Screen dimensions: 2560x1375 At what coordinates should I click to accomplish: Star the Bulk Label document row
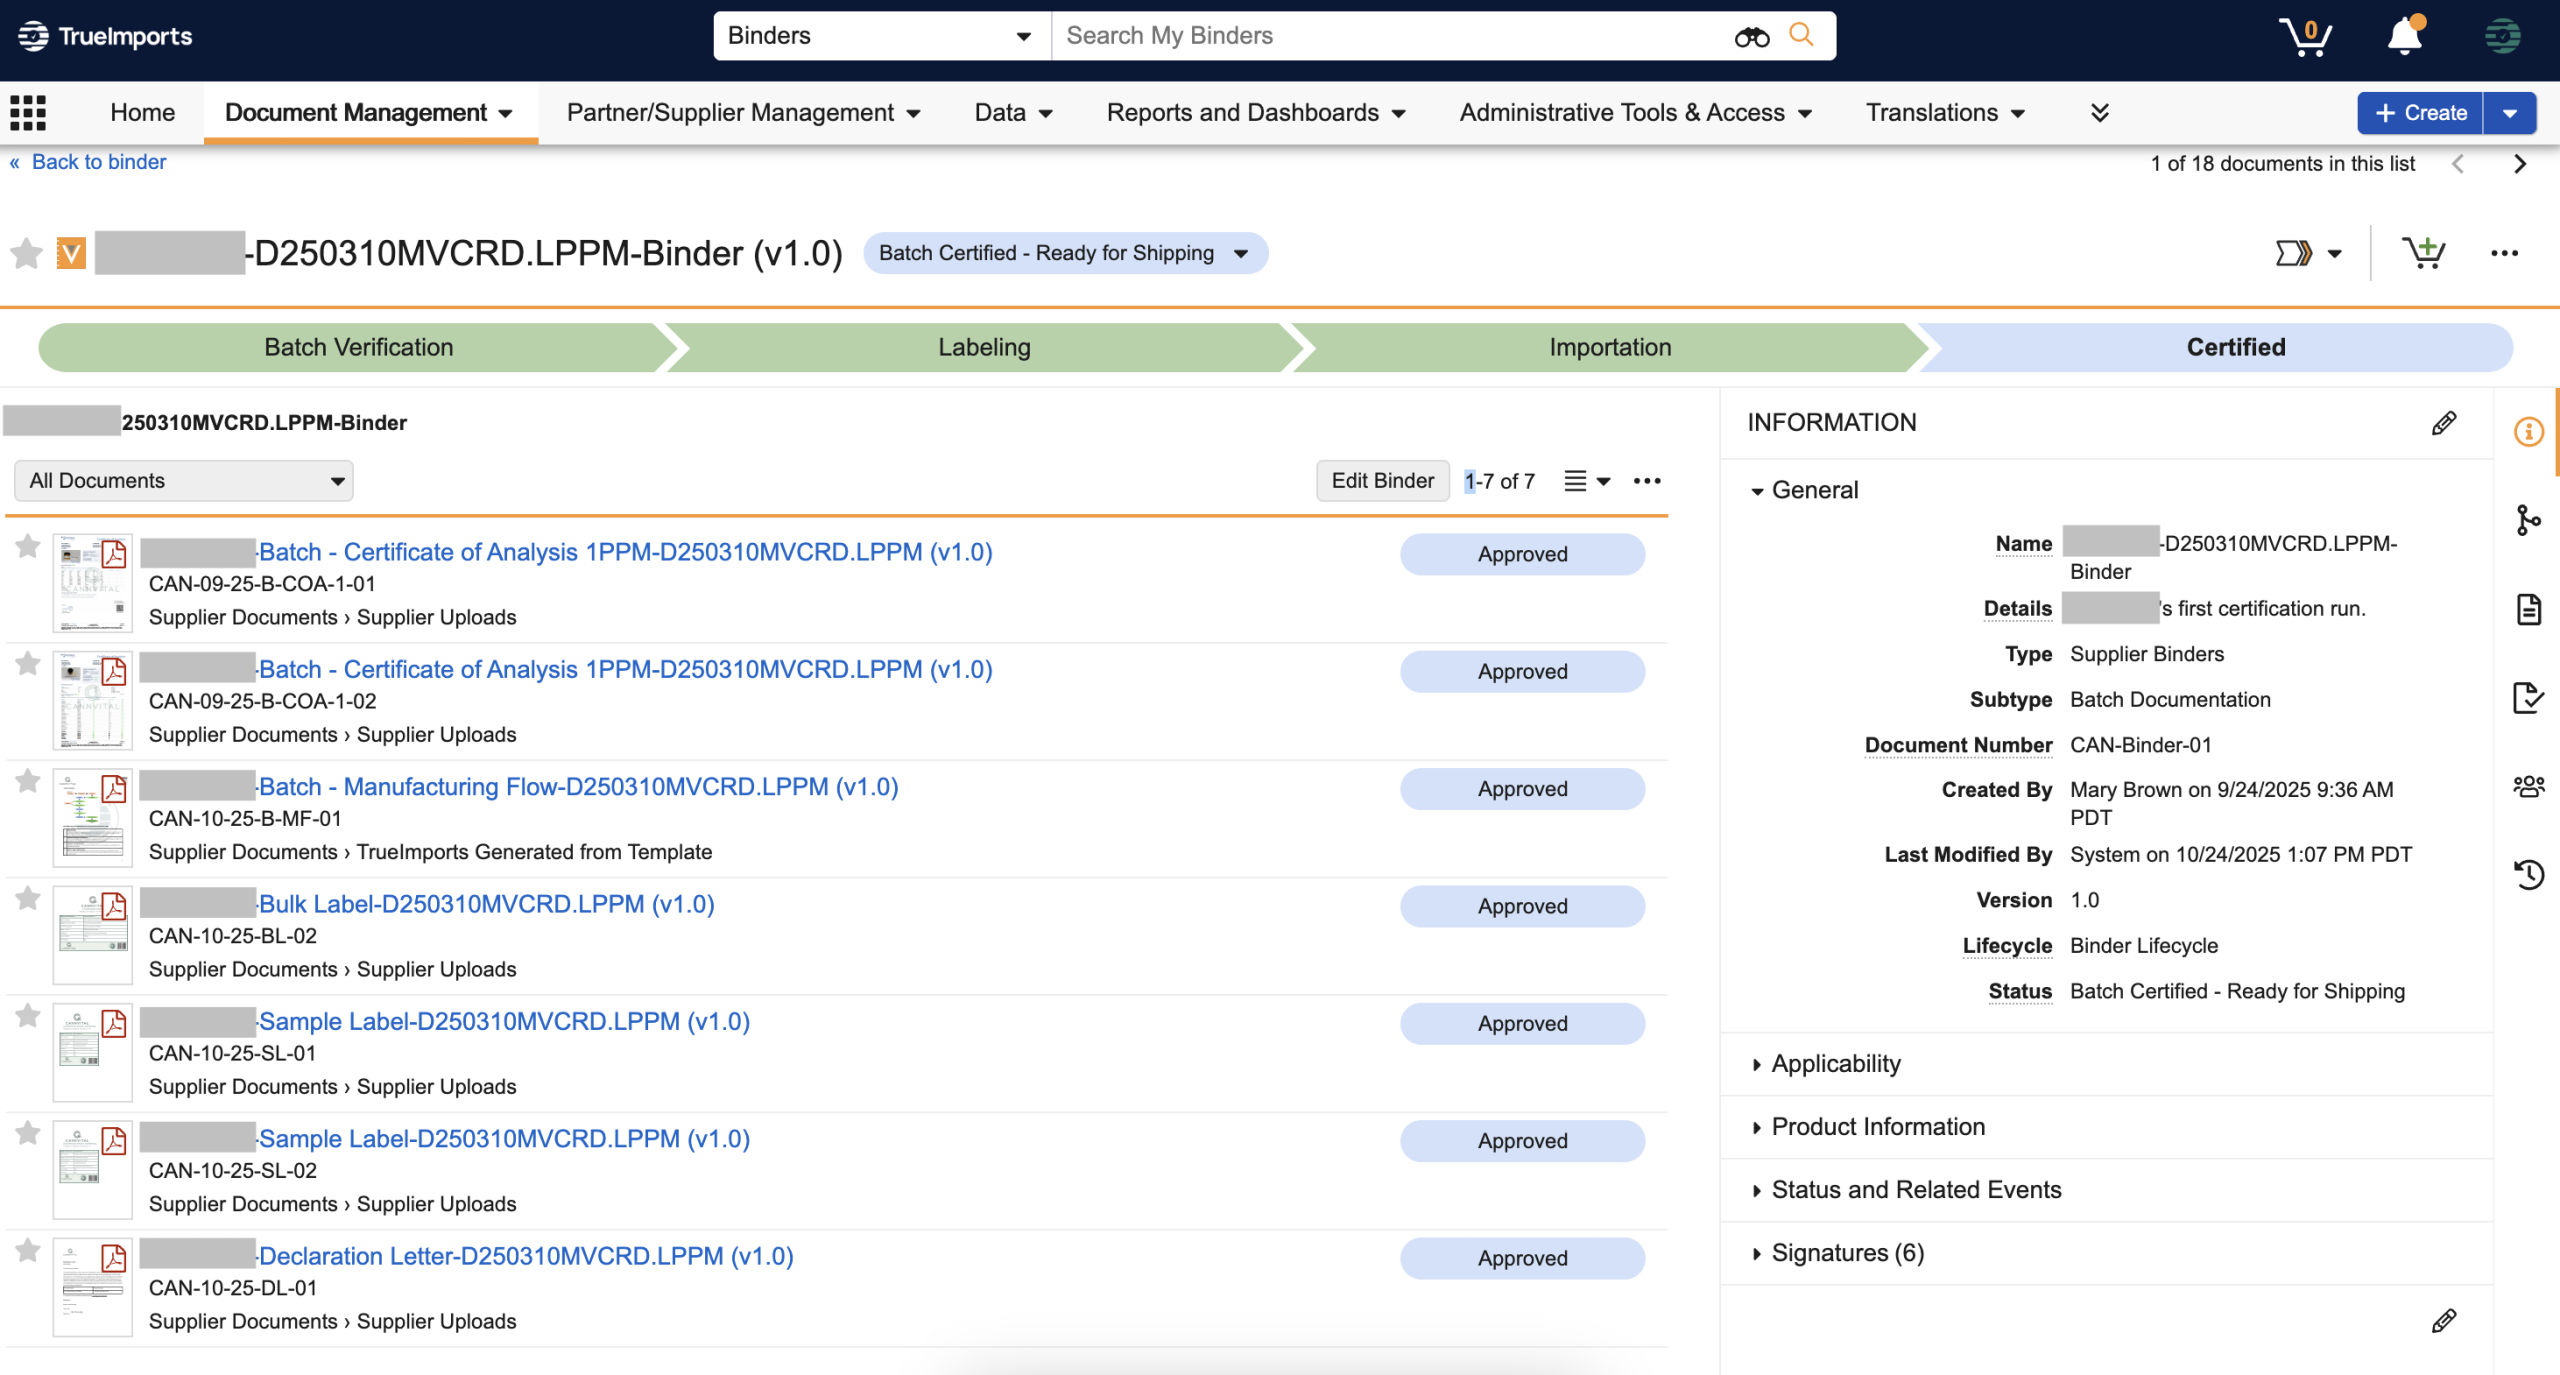click(x=28, y=899)
